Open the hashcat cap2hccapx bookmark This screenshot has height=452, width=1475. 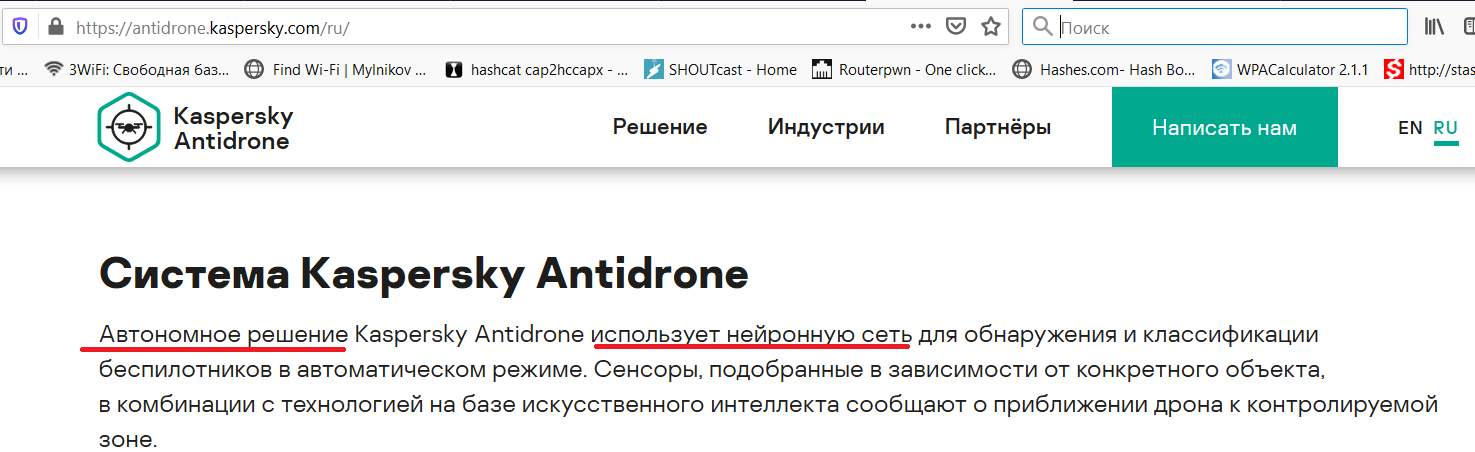(x=537, y=69)
